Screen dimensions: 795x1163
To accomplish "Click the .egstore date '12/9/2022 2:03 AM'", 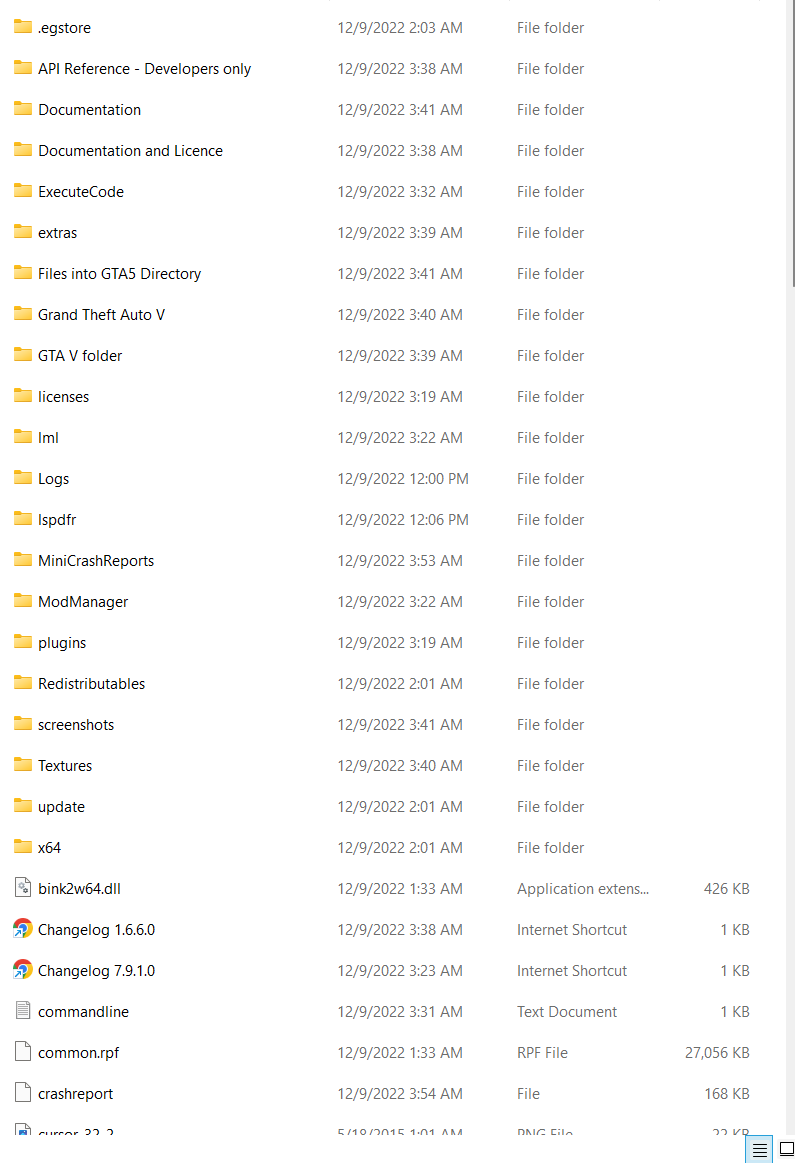I will coord(400,27).
